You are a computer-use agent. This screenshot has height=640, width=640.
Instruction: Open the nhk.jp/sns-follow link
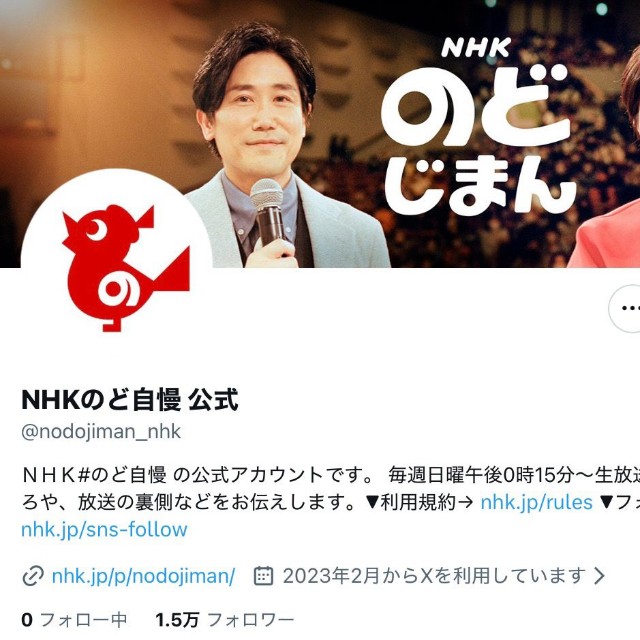point(104,529)
